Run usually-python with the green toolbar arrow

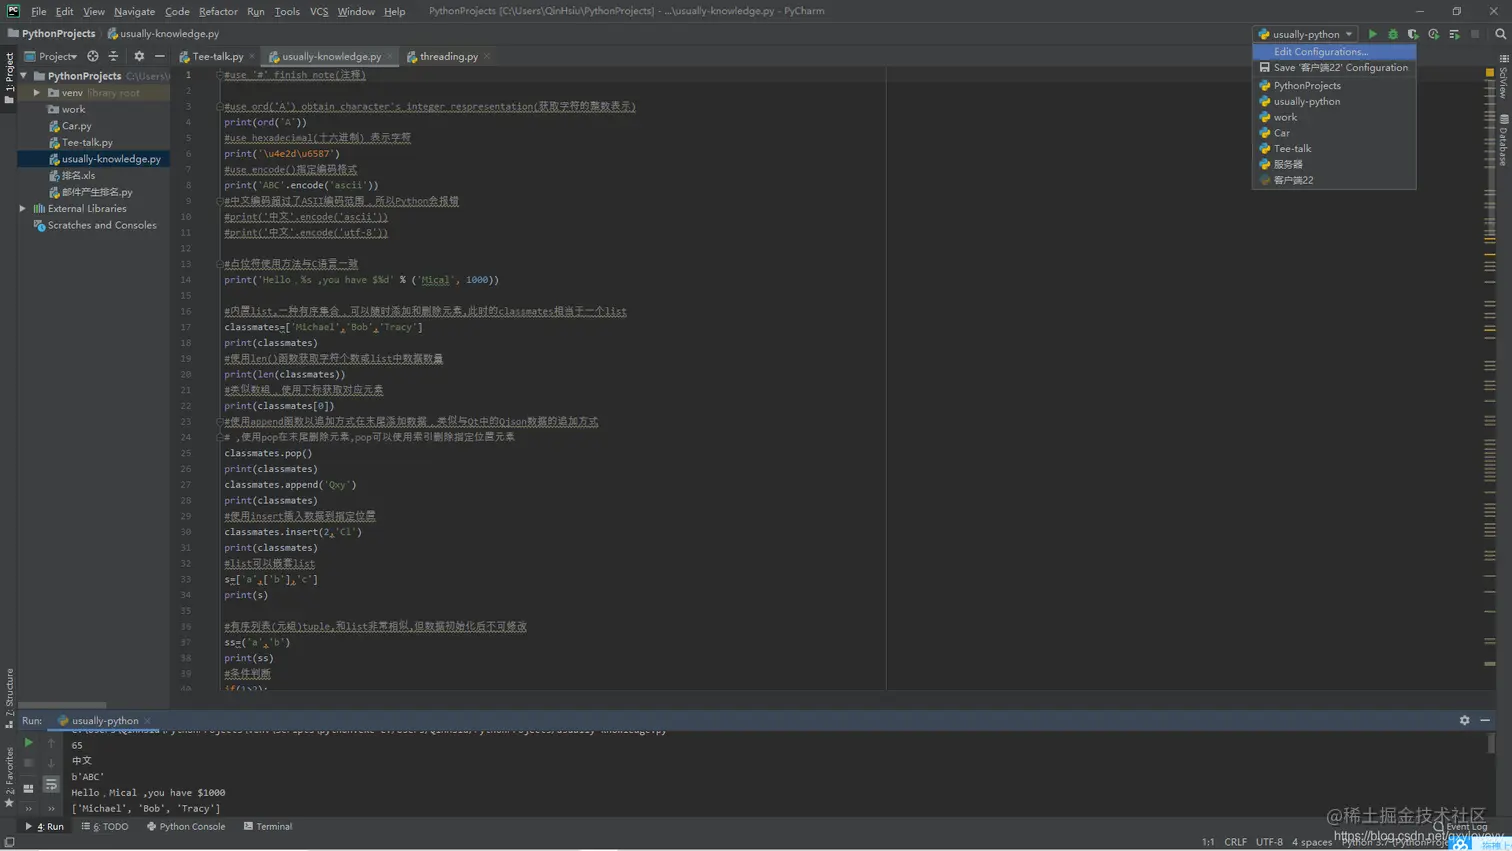(1372, 34)
